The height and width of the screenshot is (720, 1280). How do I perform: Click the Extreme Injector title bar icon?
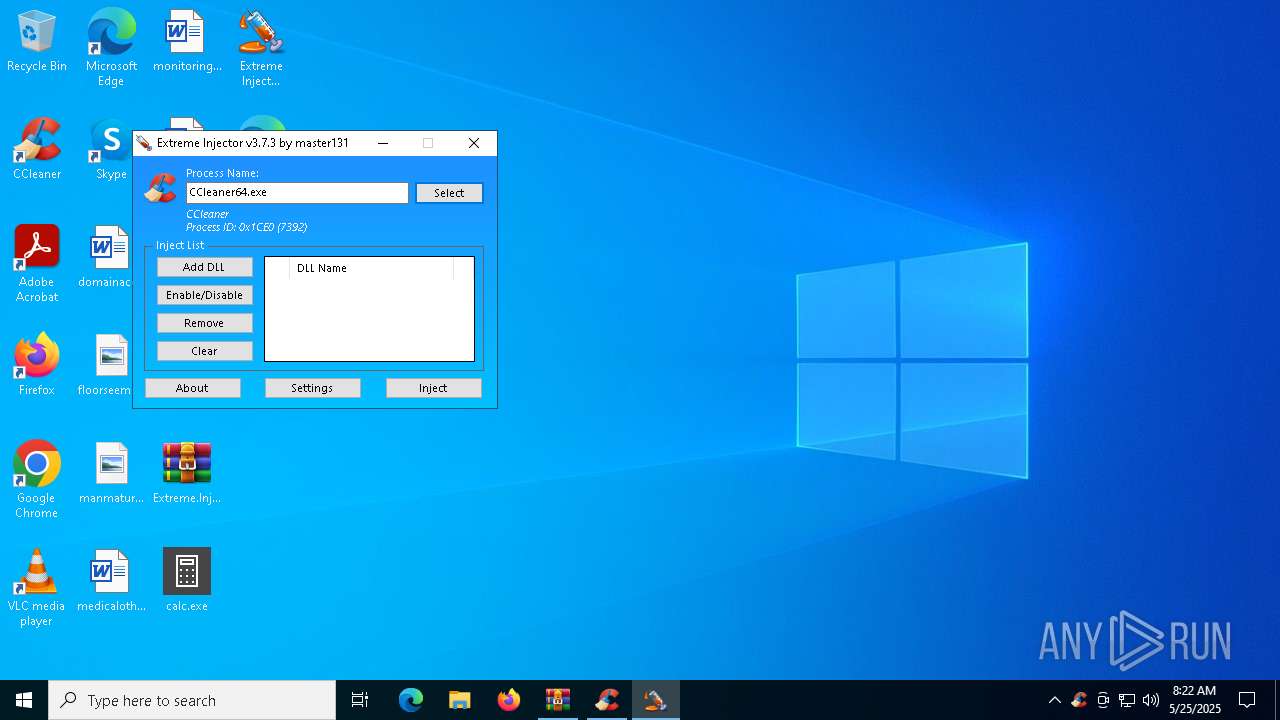point(145,143)
